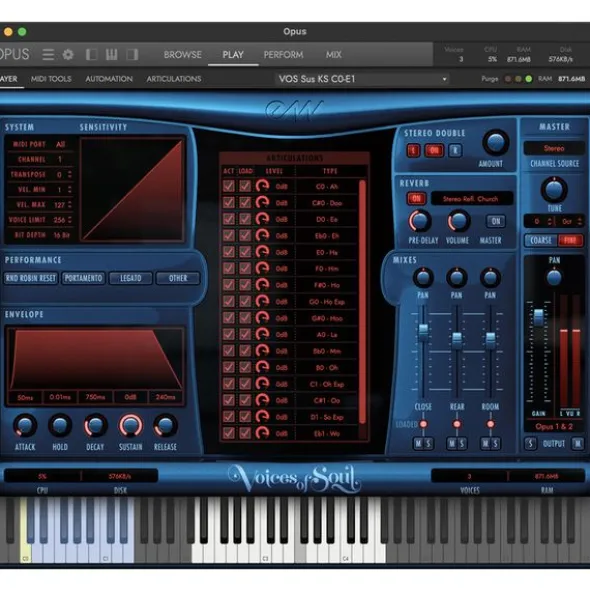Viewport: 590px width, 591px height.
Task: Switch to the Browse tab
Action: [x=182, y=55]
